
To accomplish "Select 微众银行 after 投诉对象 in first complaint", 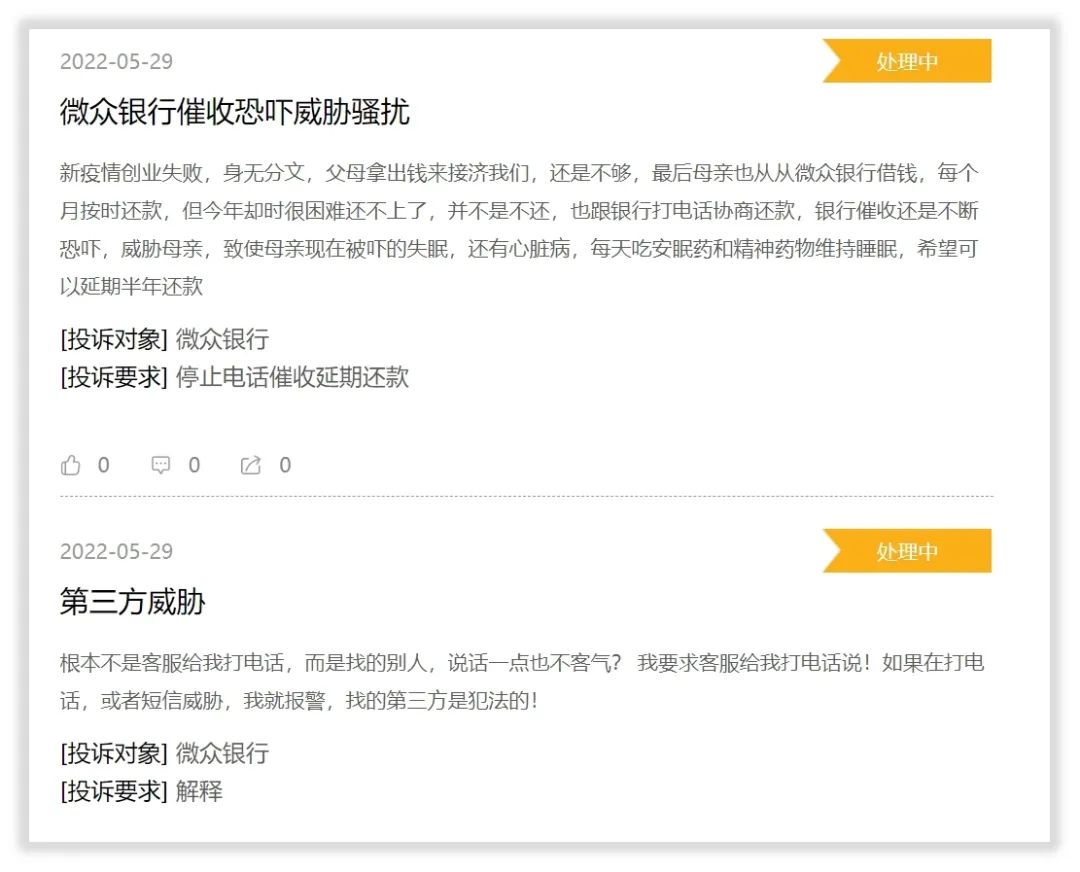I will pyautogui.click(x=222, y=339).
